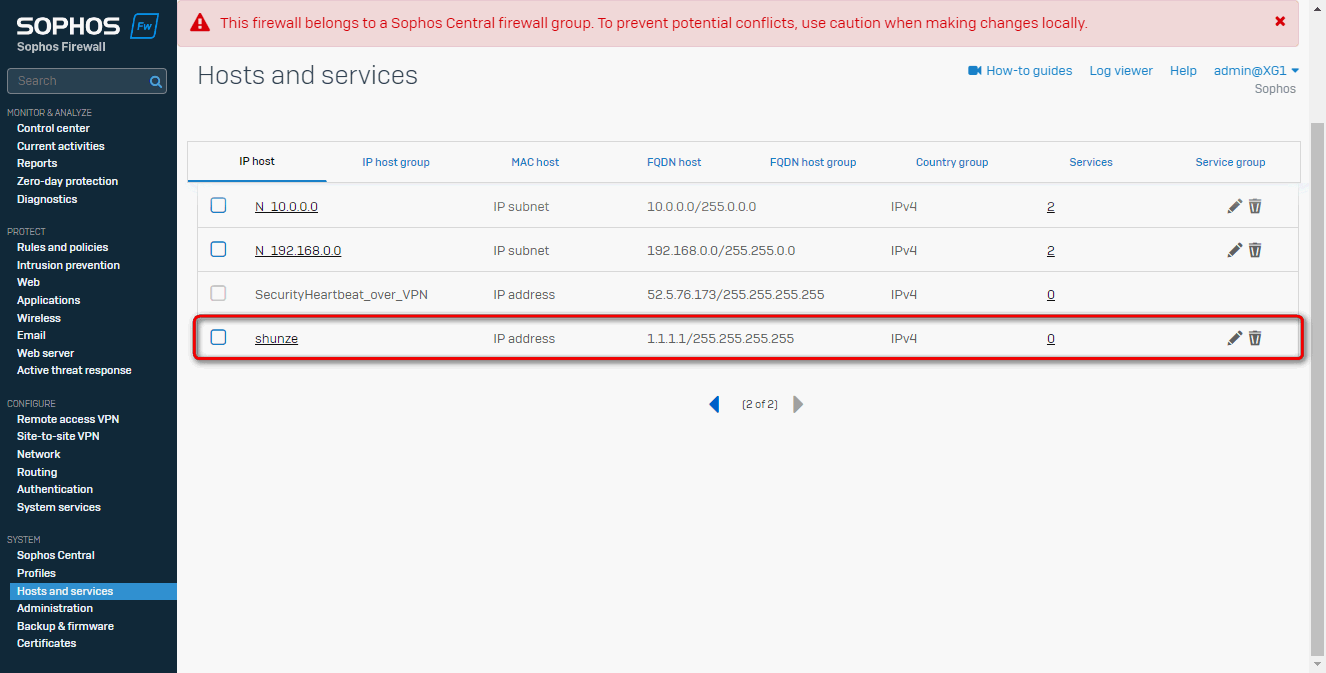This screenshot has width=1326, height=673.
Task: Open Rules and policies in sidebar
Action: (x=62, y=247)
